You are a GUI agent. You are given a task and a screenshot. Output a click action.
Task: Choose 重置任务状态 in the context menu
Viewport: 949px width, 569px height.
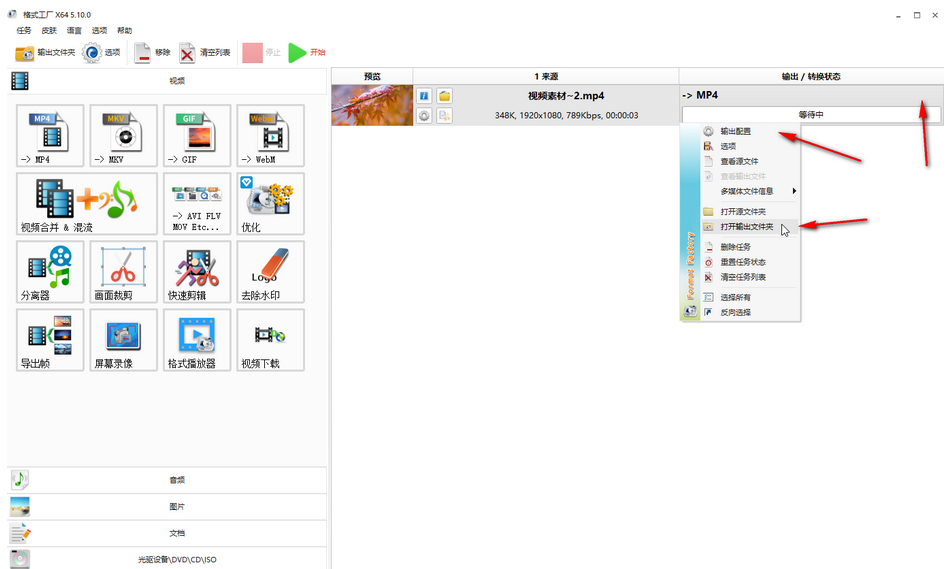pos(750,262)
